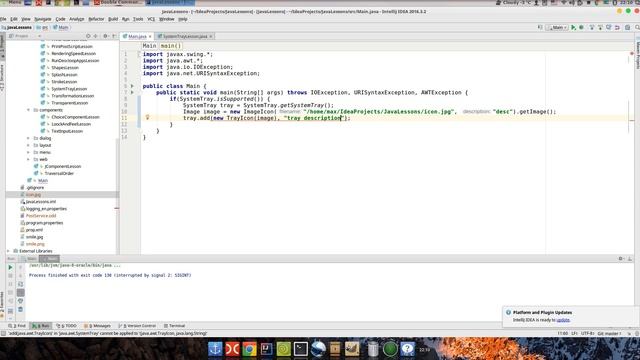The width and height of the screenshot is (640, 360).
Task: Click scroll from source icon in Project panel
Action: tap(88, 36)
